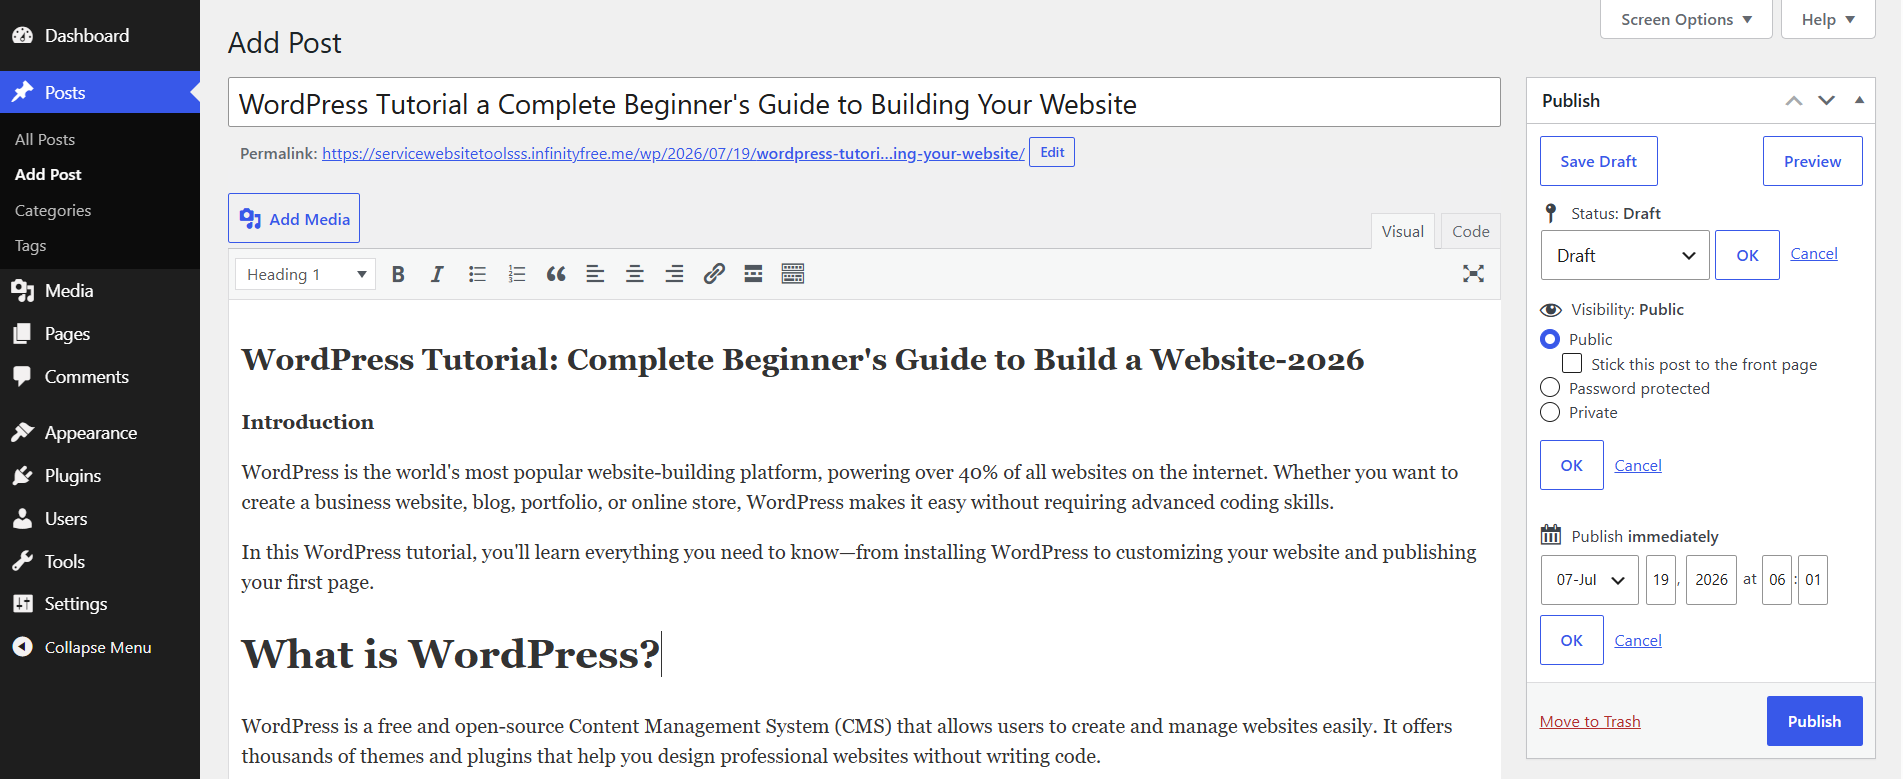Click the Plugins plug icon

click(22, 475)
